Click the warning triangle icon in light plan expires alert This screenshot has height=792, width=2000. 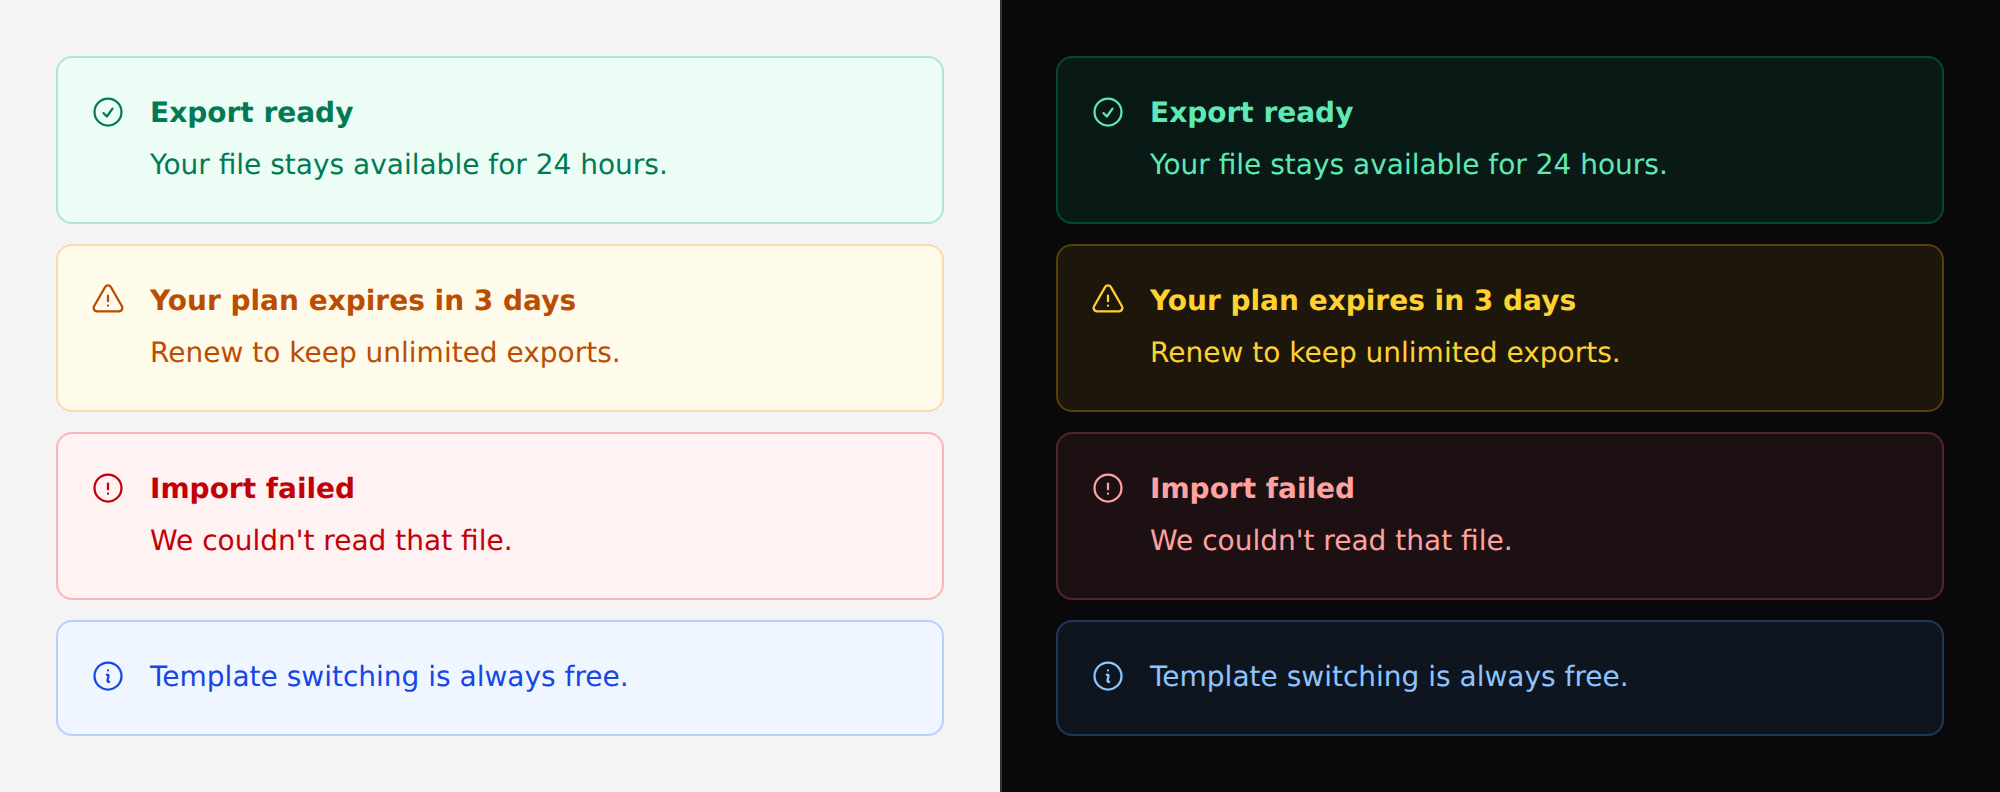point(108,300)
